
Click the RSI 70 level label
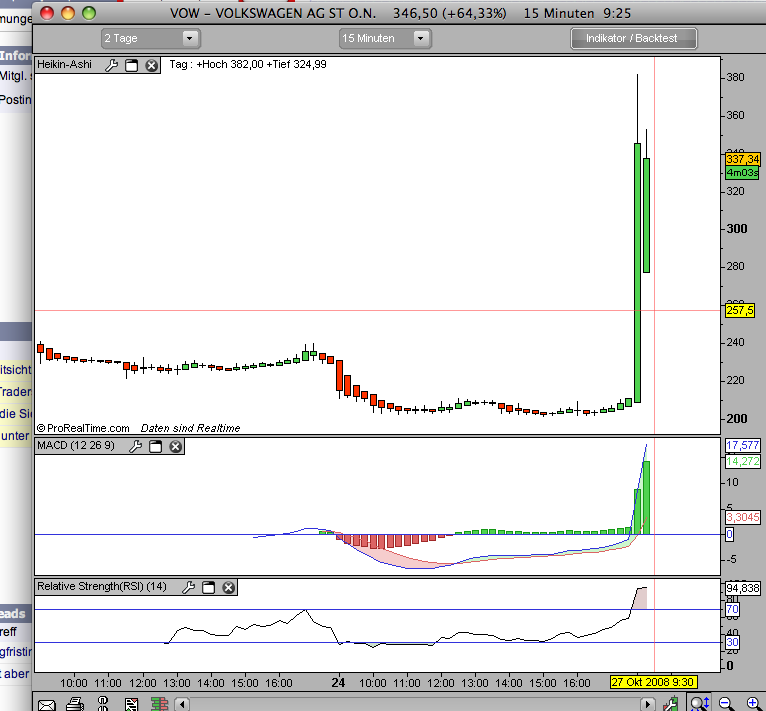pos(732,609)
